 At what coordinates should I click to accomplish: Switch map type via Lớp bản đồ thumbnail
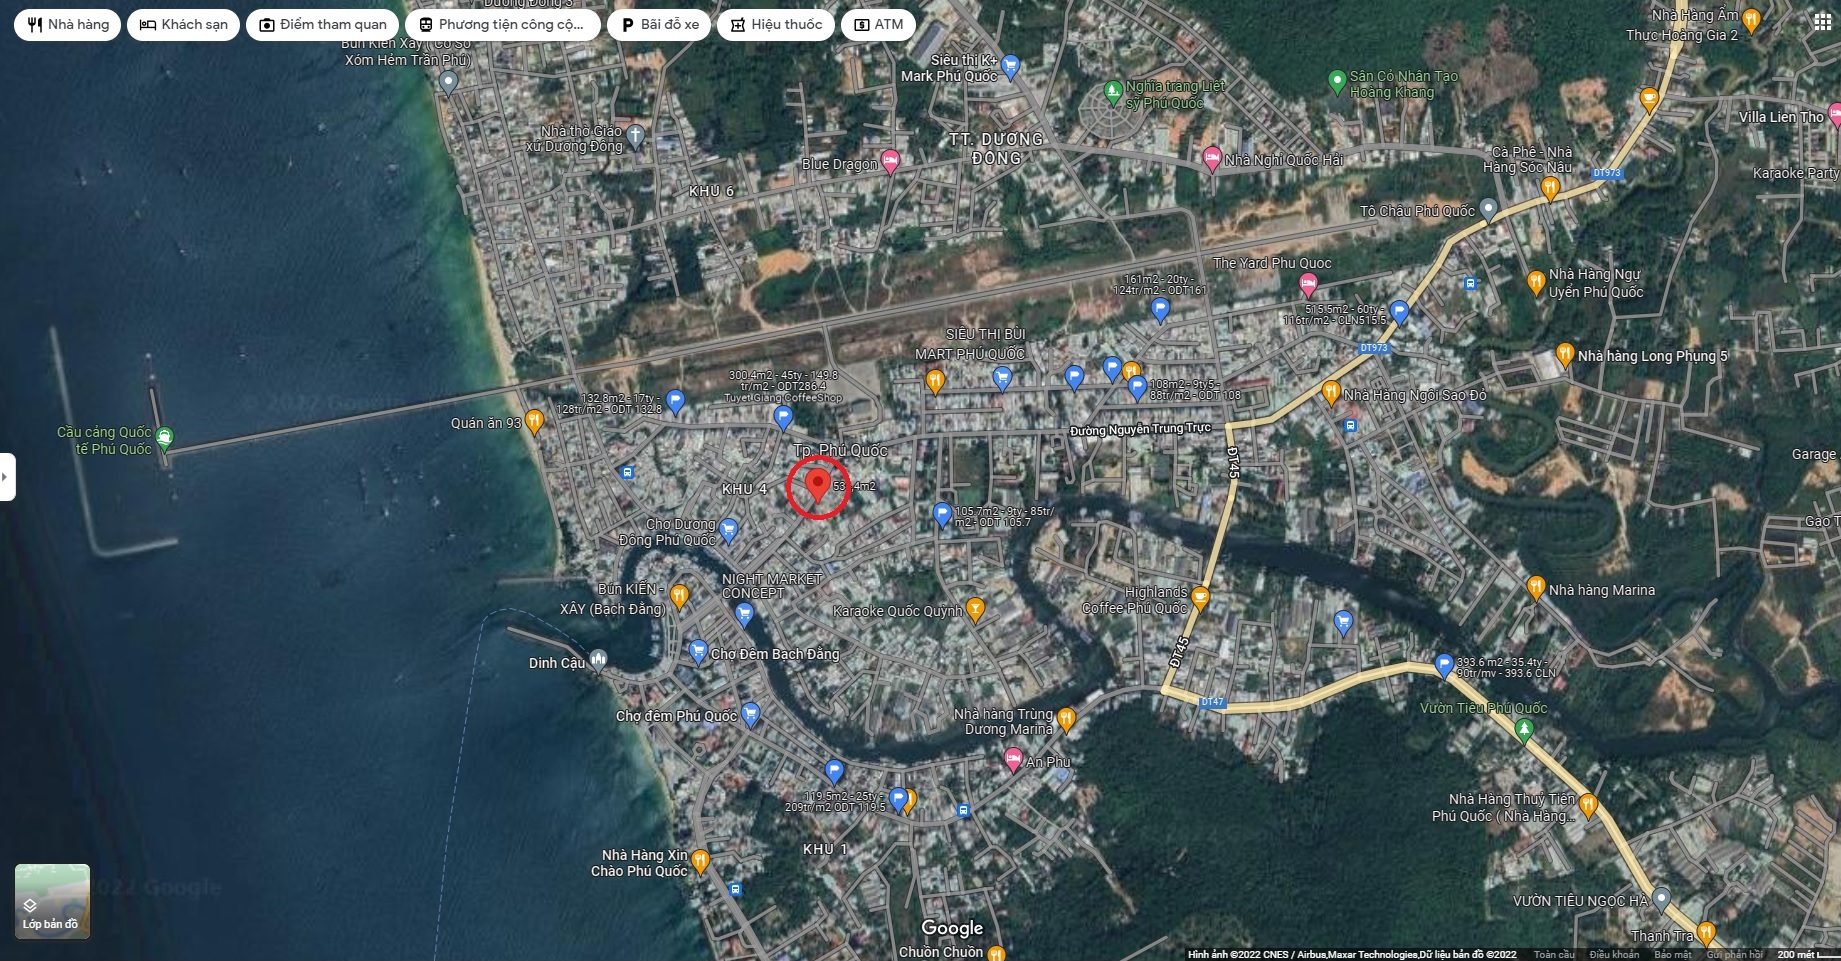point(52,901)
